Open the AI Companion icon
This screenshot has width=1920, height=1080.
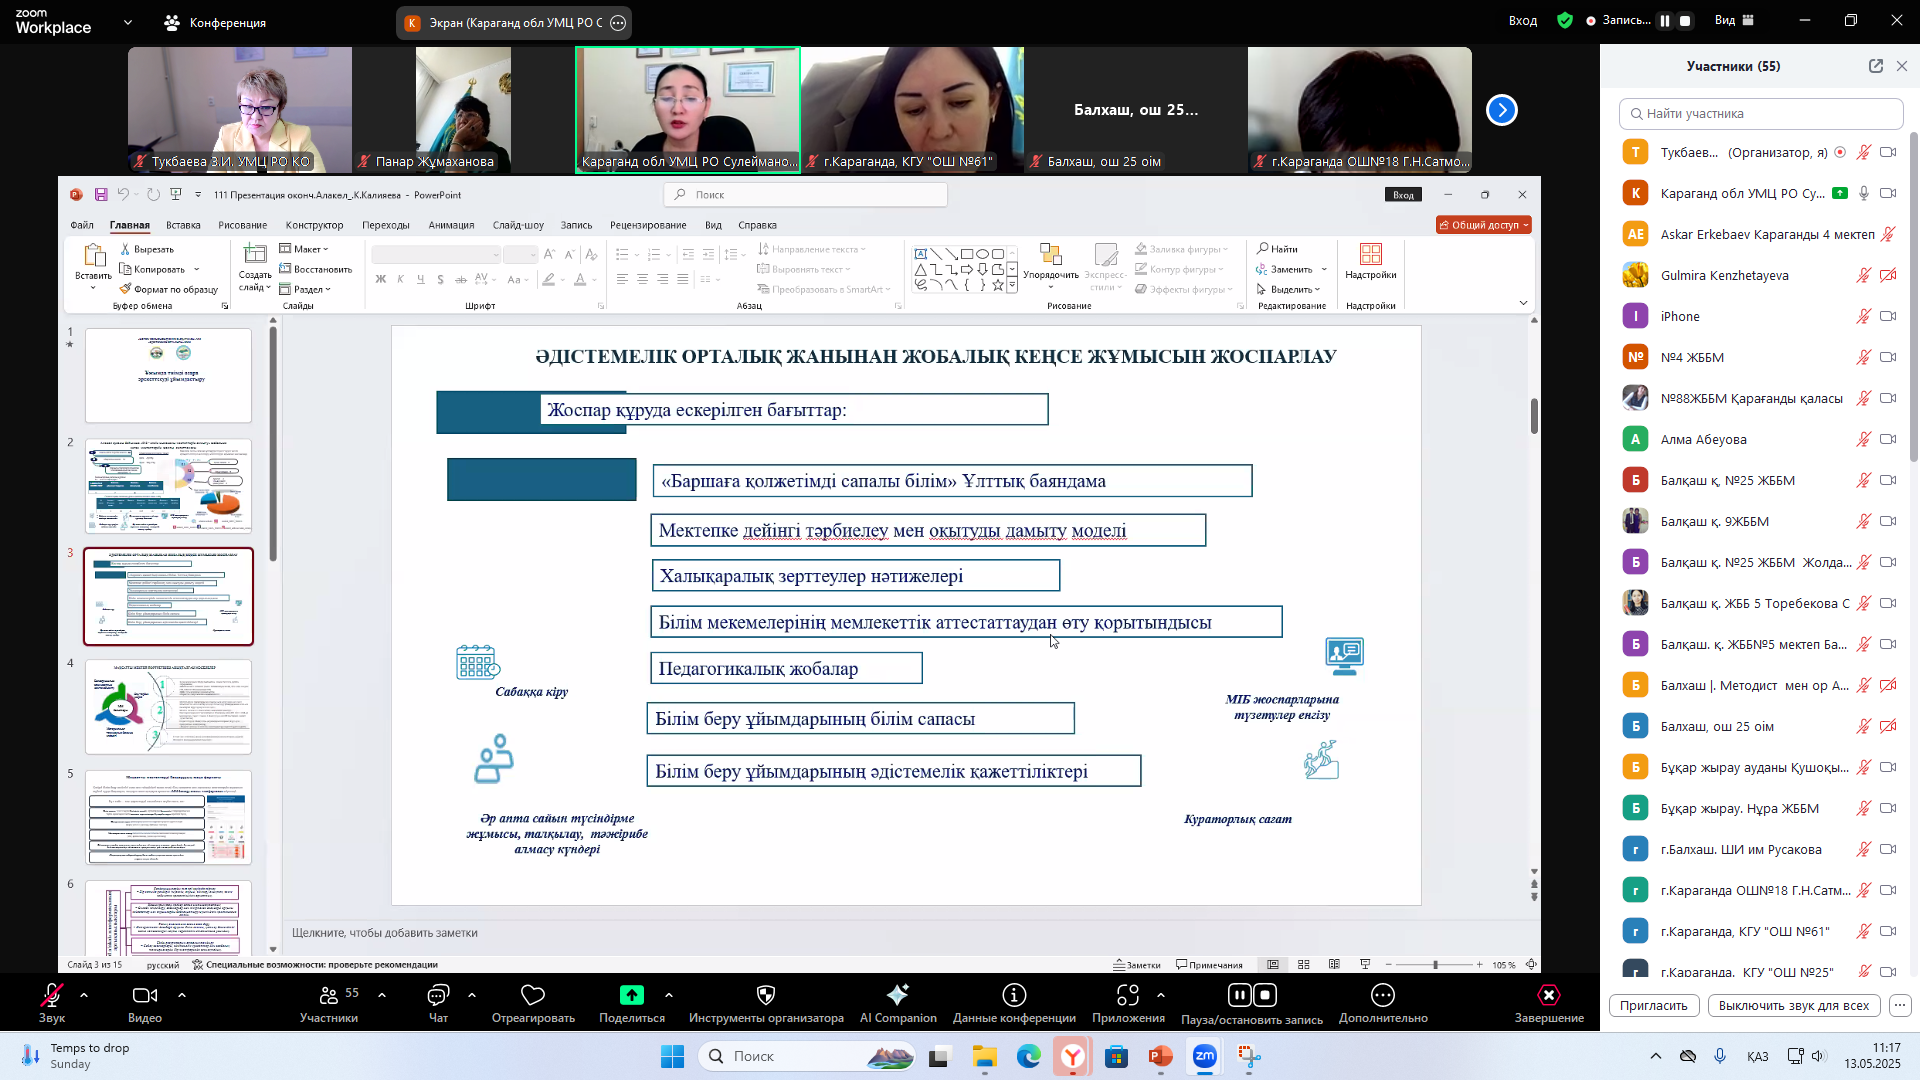pyautogui.click(x=897, y=995)
